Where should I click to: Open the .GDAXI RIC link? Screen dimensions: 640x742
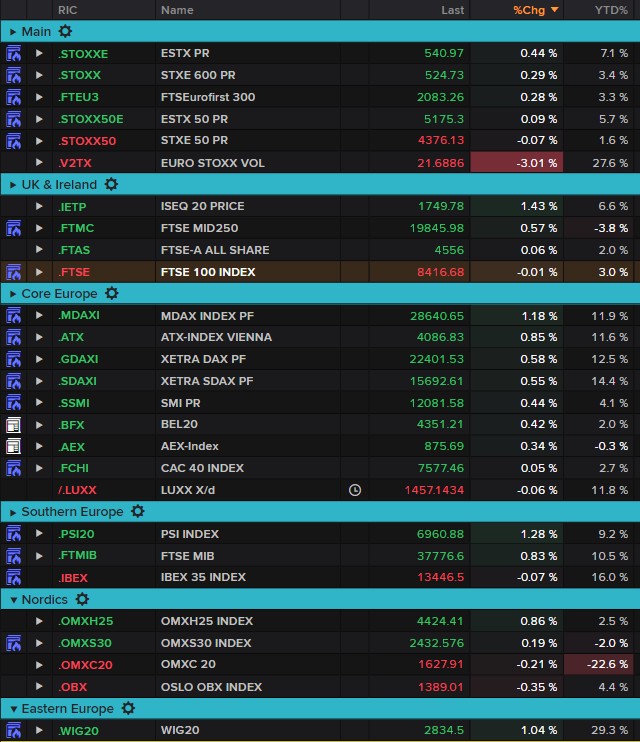click(78, 359)
